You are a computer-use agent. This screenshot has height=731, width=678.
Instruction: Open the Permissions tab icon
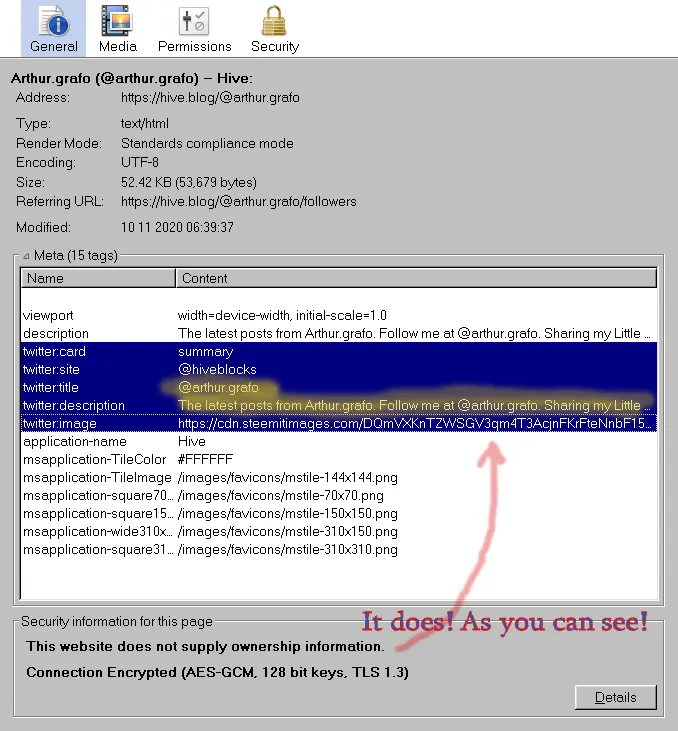194,28
